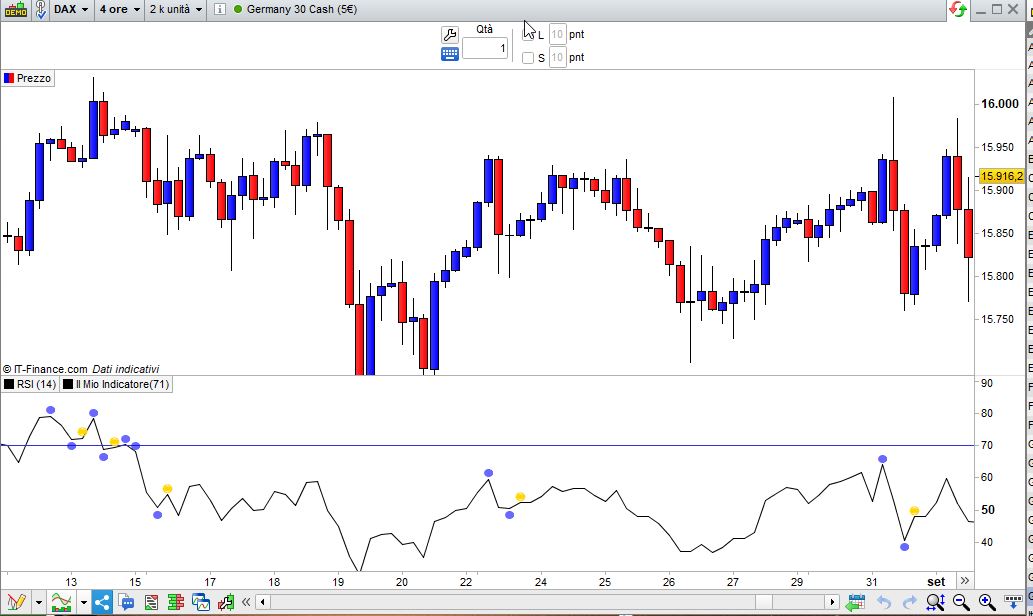
Task: Click the undo arrow icon
Action: tap(884, 602)
